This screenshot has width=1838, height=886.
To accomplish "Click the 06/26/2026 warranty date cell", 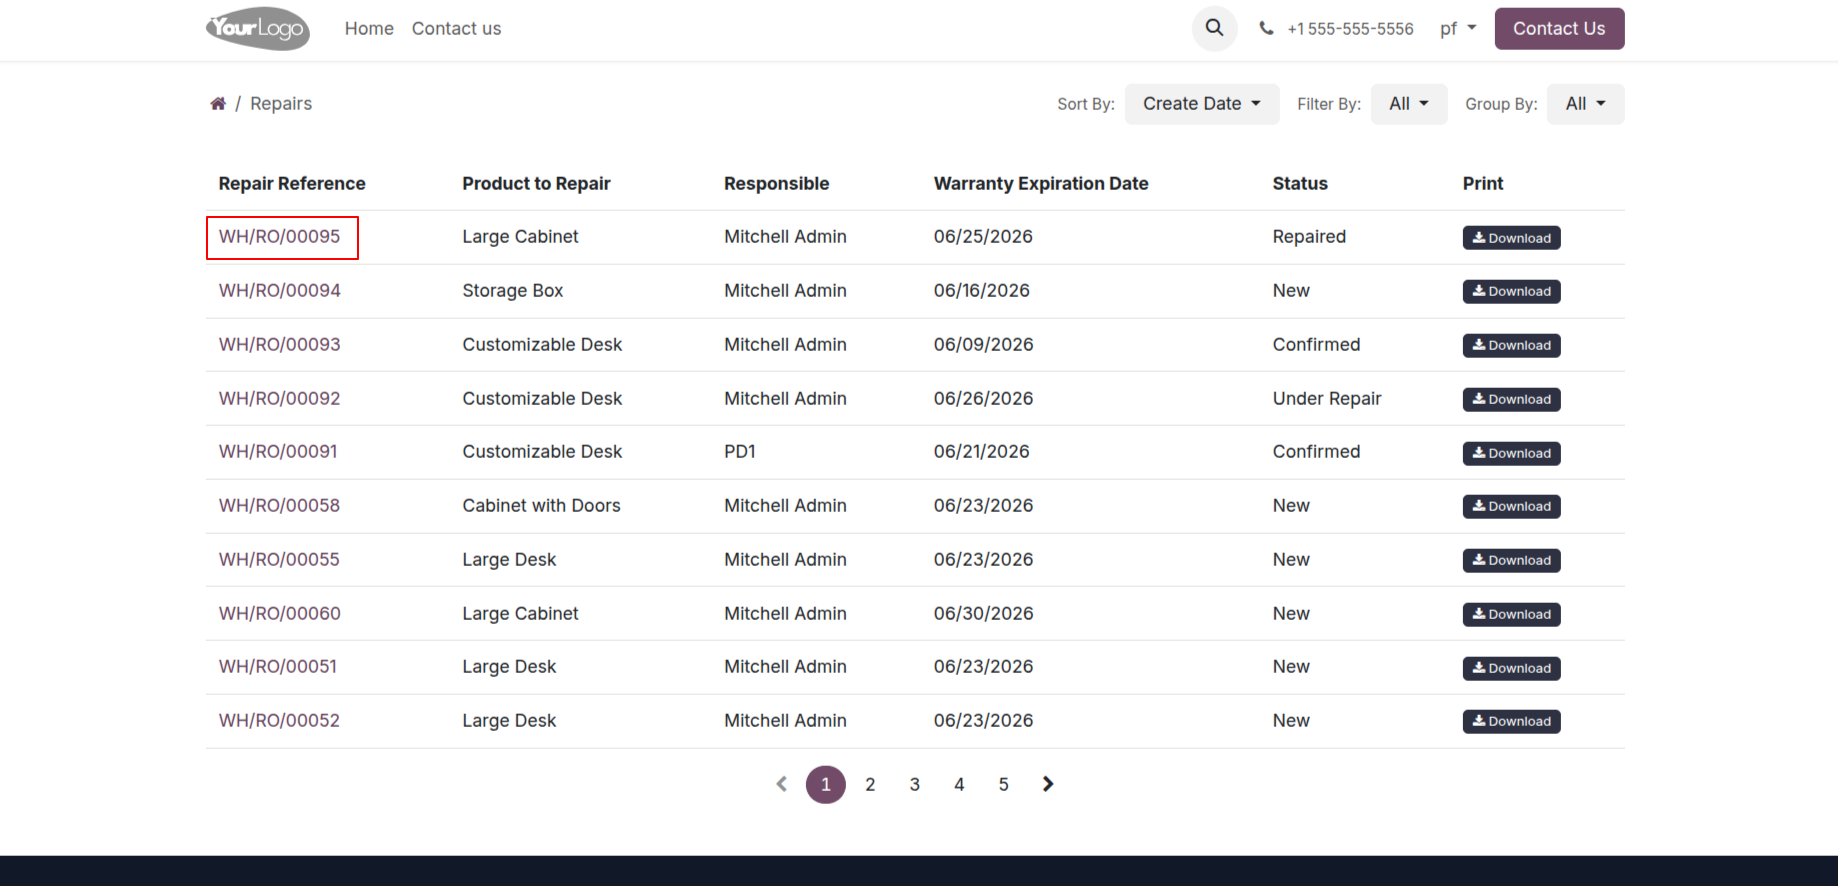I will 983,399.
